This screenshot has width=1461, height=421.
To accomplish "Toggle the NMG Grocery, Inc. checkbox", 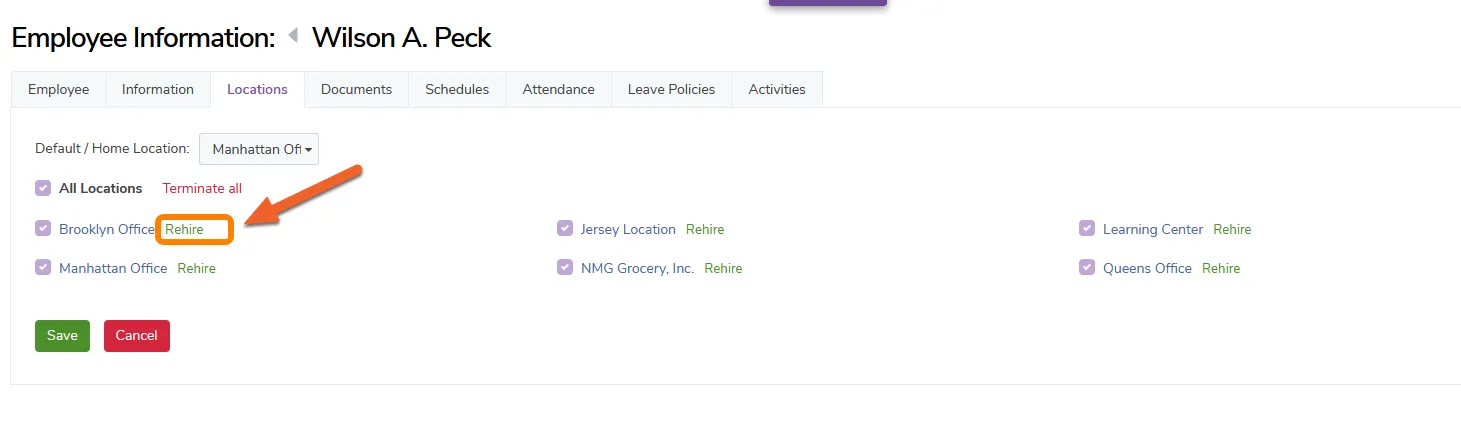I will [x=565, y=267].
